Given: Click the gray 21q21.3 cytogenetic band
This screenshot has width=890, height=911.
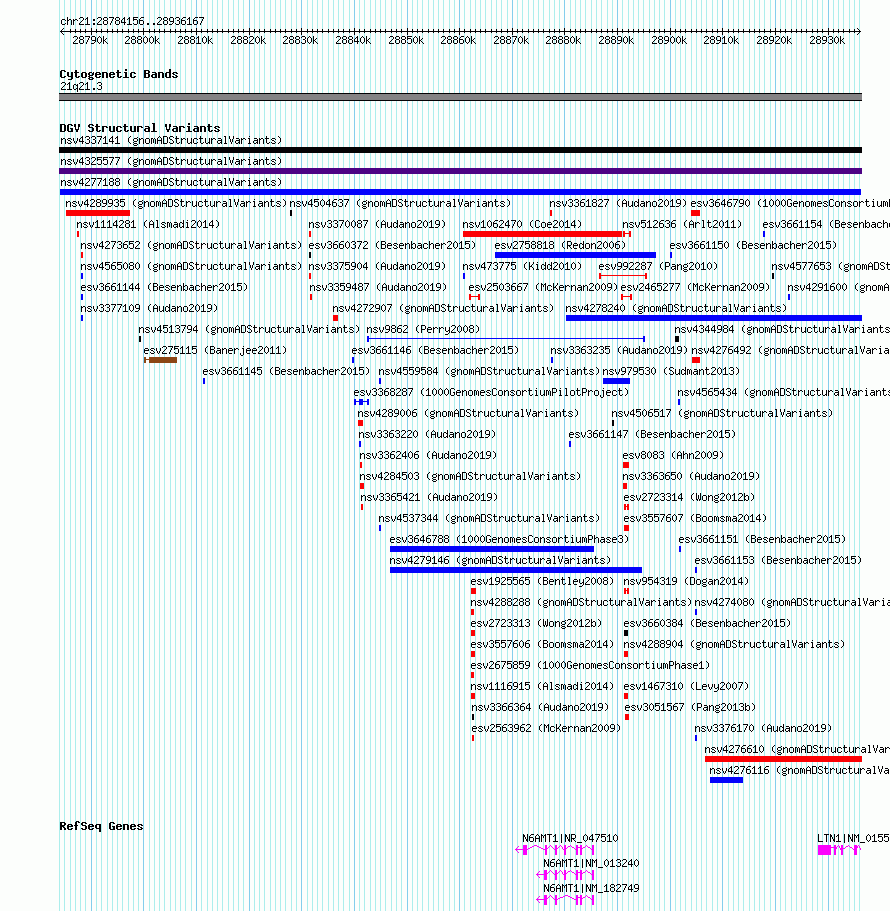Looking at the screenshot, I should point(460,97).
